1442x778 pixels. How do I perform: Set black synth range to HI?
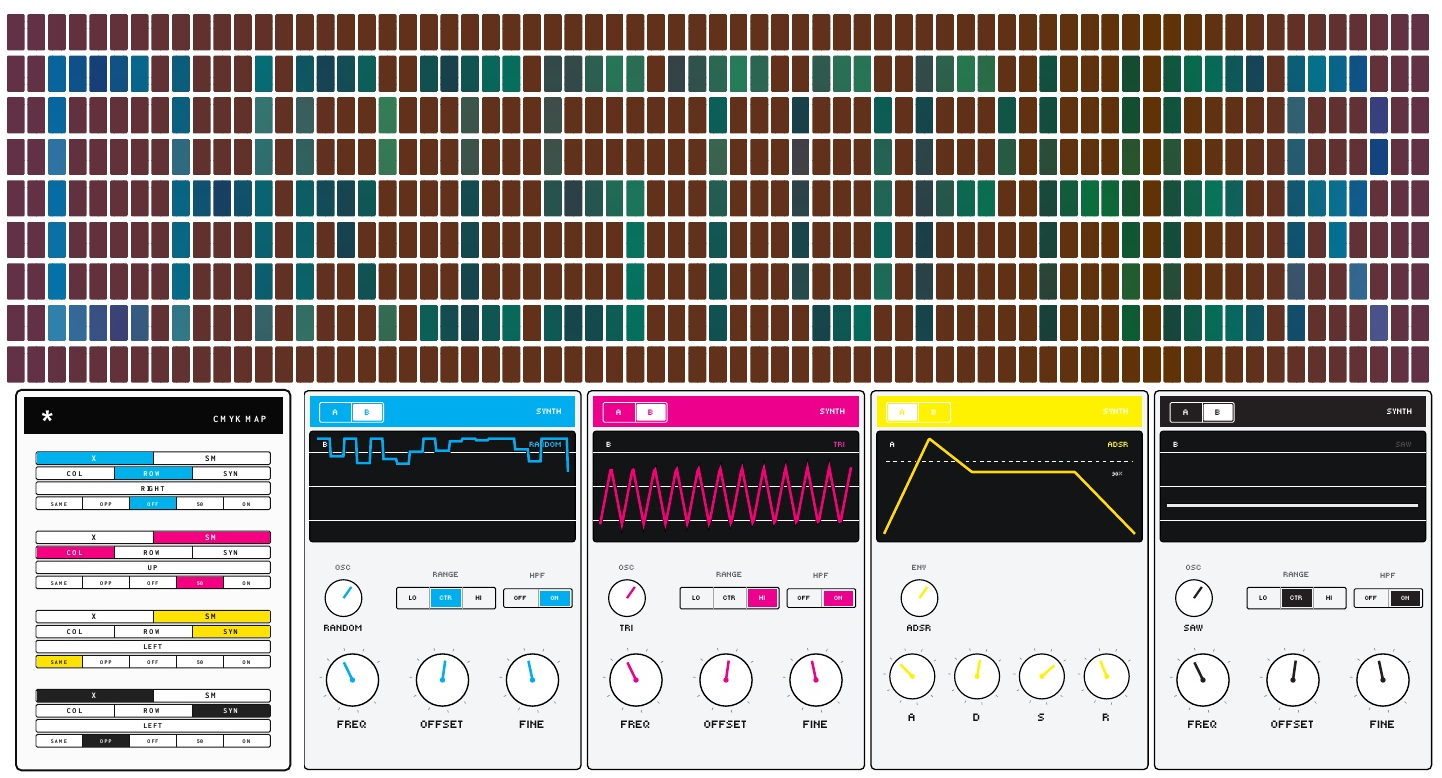point(1329,598)
